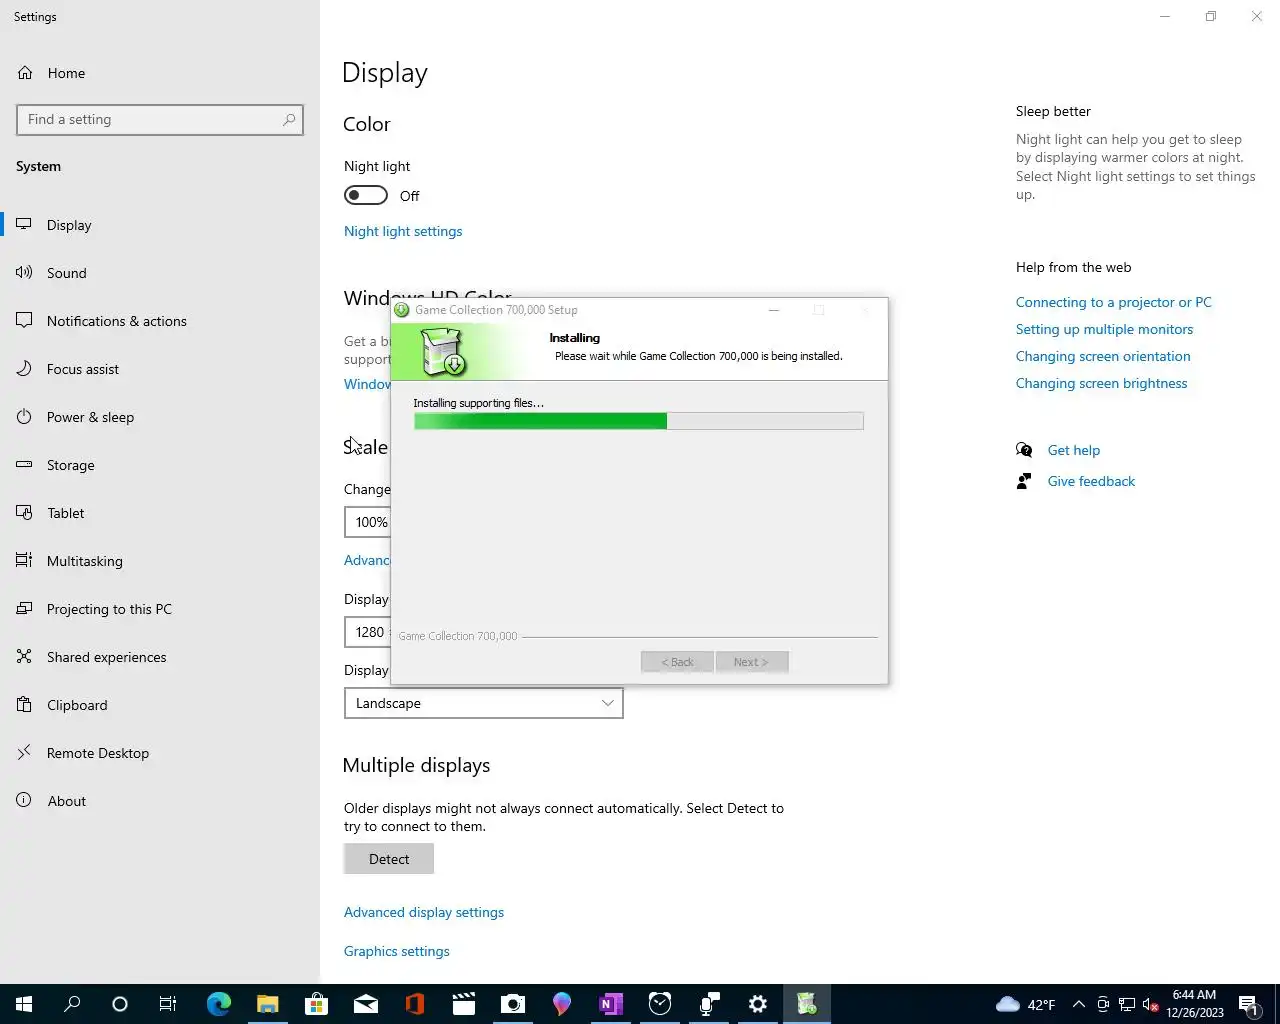Viewport: 1280px width, 1024px height.
Task: Open Setting up multiple monitors link
Action: pyautogui.click(x=1104, y=329)
